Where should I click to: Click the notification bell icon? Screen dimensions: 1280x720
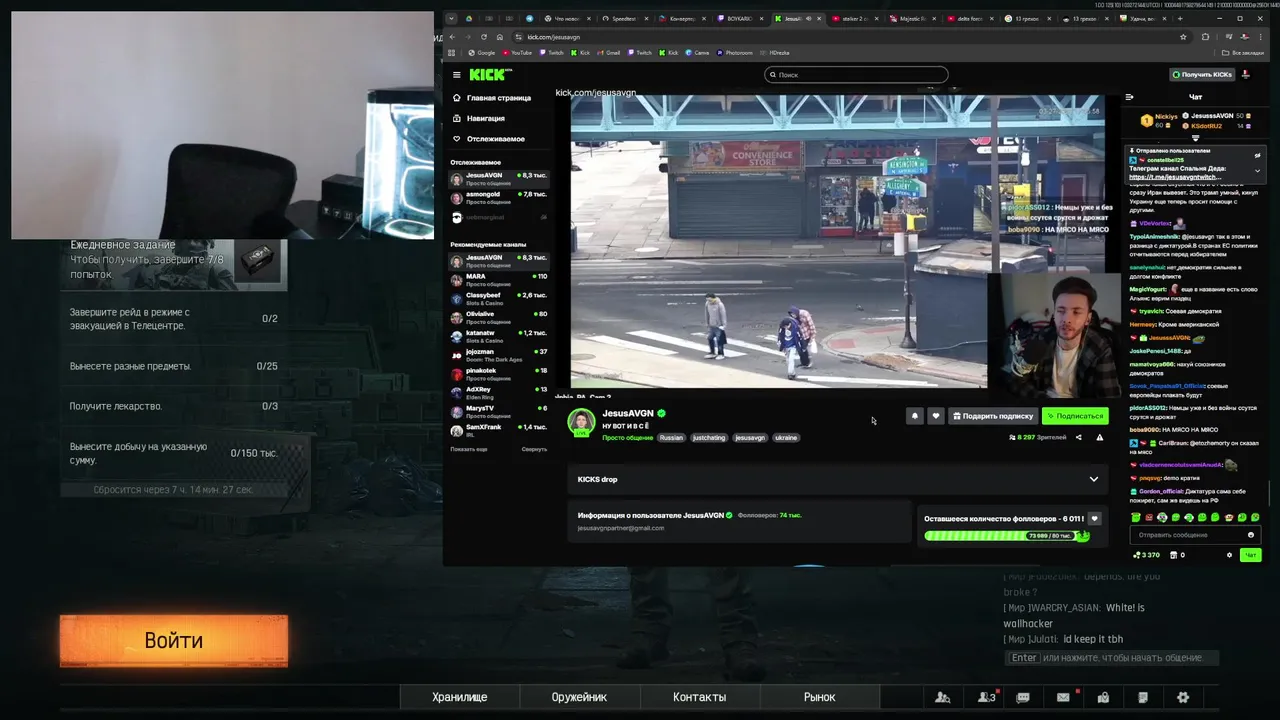[x=914, y=416]
